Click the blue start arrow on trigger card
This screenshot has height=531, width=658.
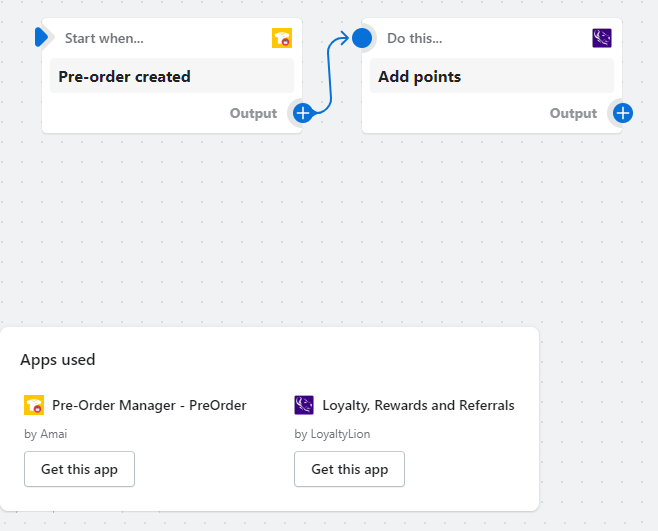tap(41, 38)
